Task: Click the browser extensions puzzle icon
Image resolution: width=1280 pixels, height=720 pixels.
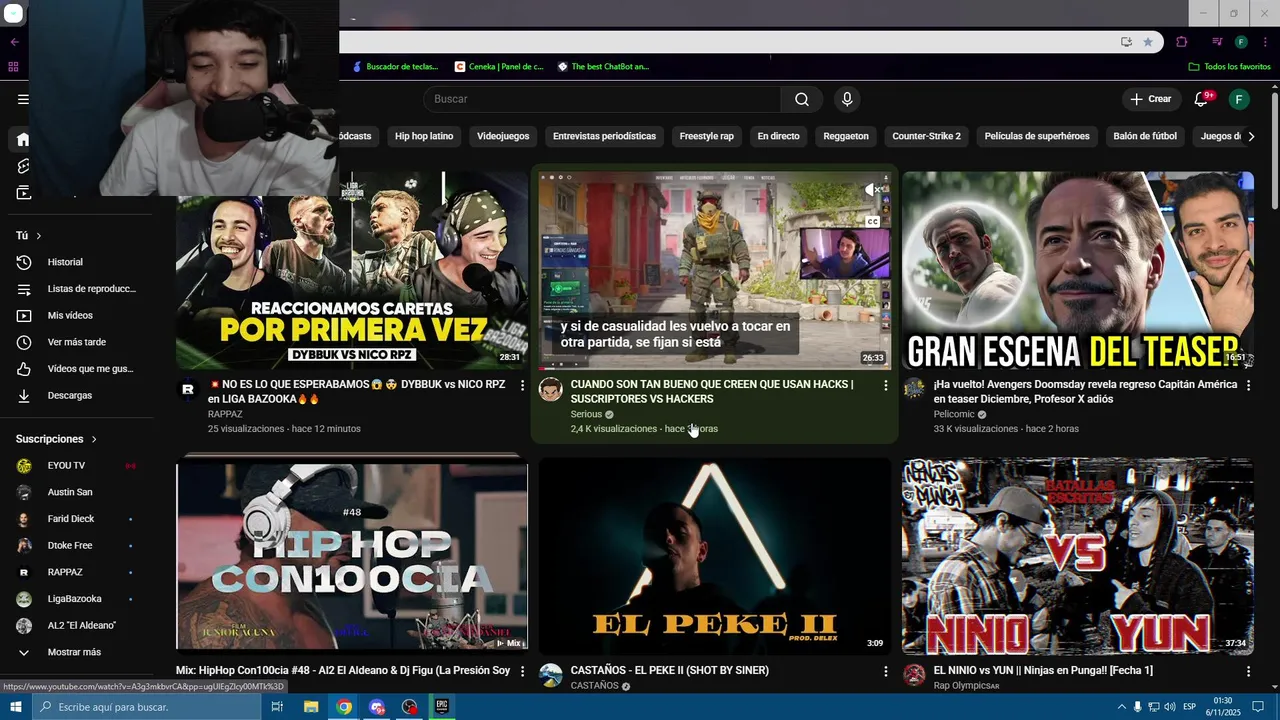Action: [1181, 42]
